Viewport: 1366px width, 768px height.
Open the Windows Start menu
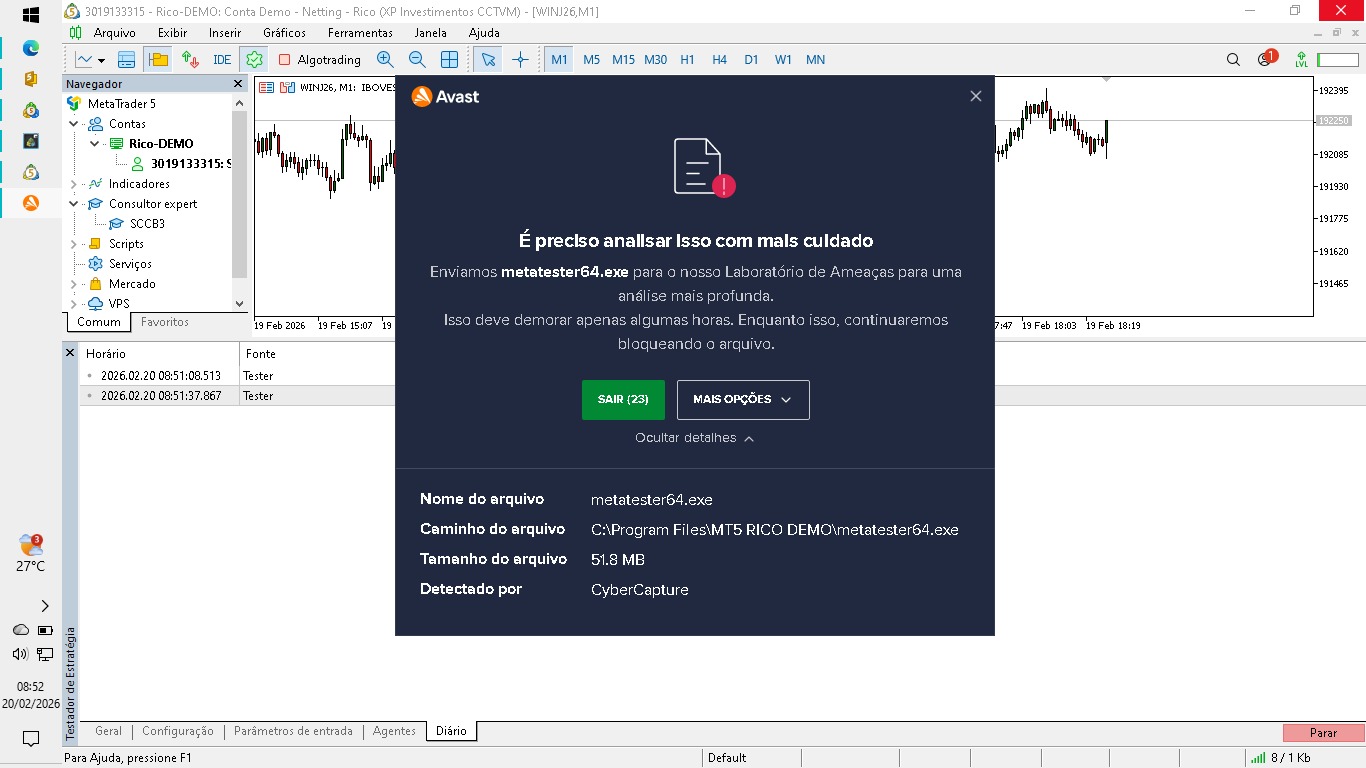point(30,15)
